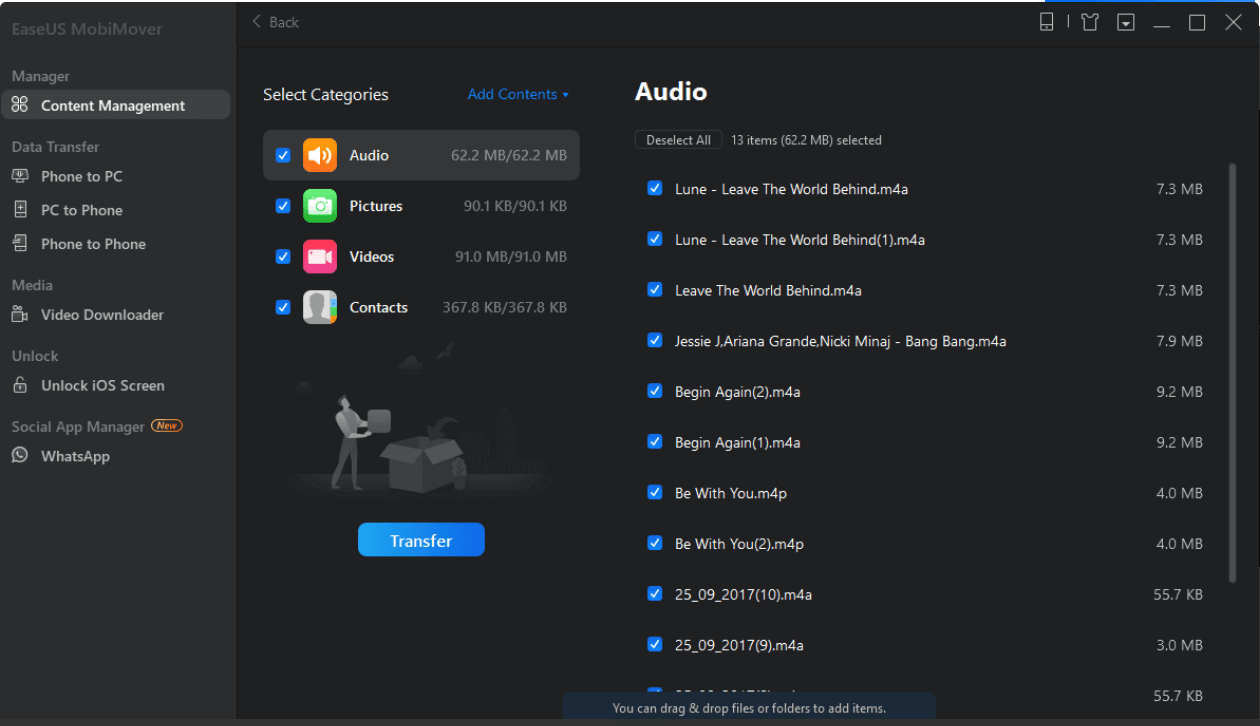Screen dimensions: 1260x726
Task: Click the device icon in title bar
Action: click(1046, 22)
